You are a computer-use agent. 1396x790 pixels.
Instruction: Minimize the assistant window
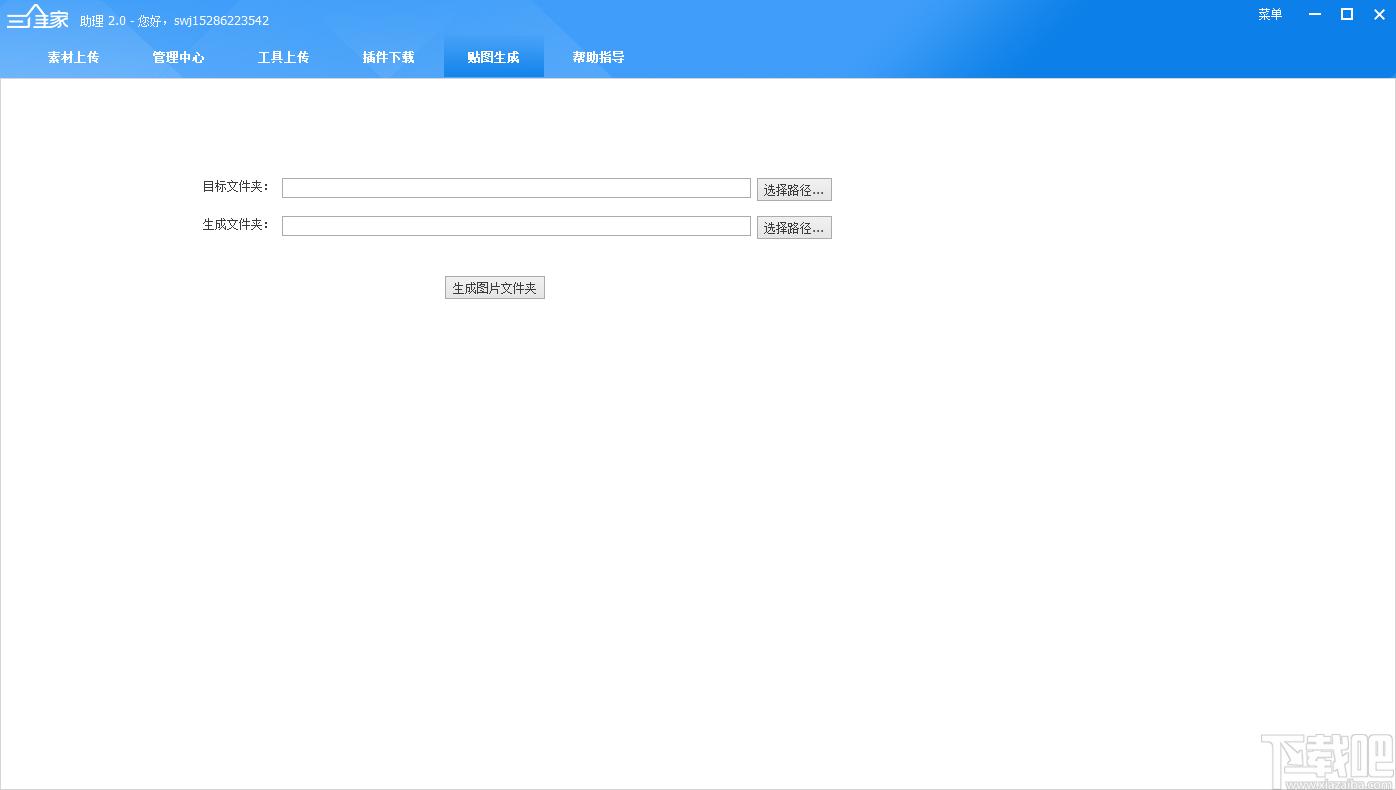coord(1314,14)
